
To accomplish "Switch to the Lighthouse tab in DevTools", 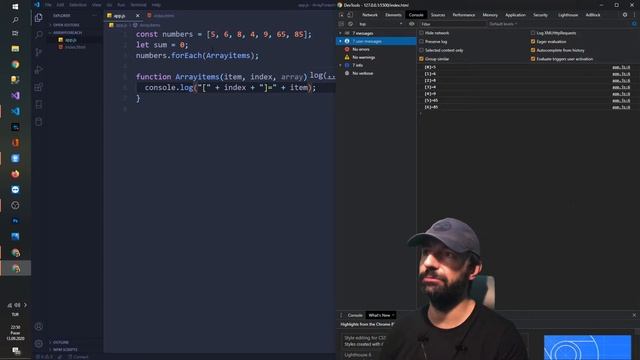I will pyautogui.click(x=568, y=15).
